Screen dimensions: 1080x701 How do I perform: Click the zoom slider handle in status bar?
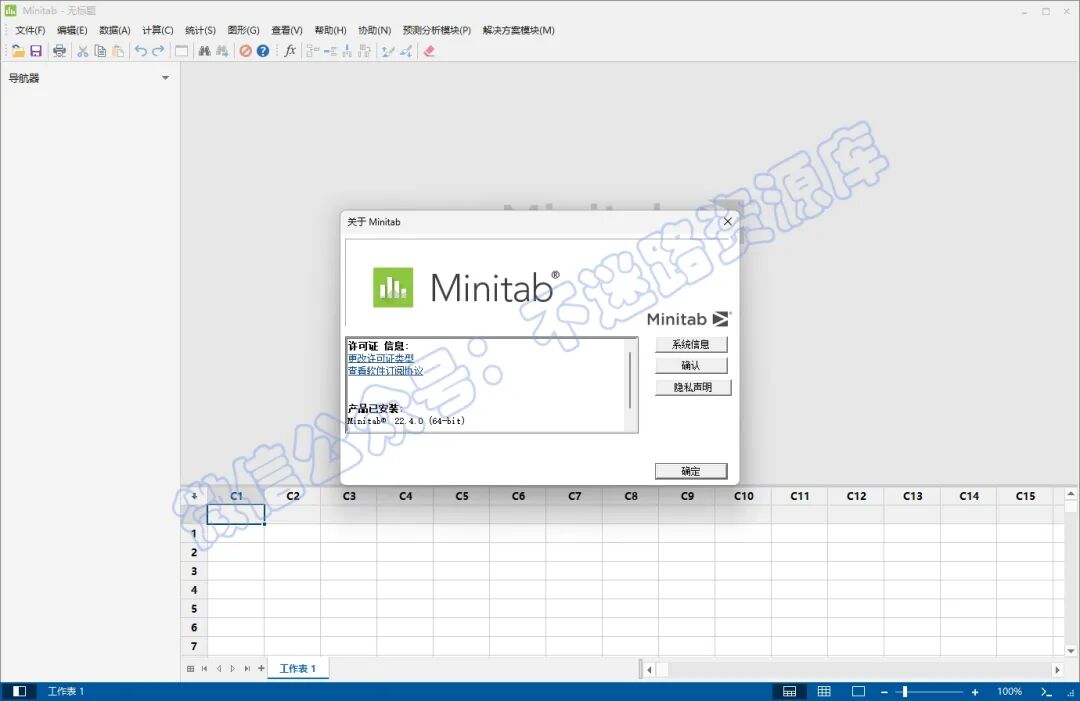(x=905, y=691)
